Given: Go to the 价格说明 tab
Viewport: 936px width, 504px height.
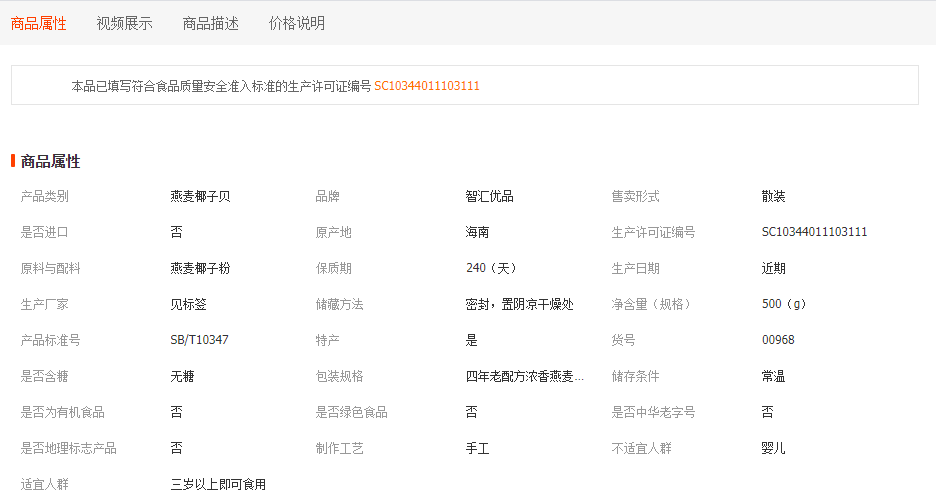Looking at the screenshot, I should 297,23.
